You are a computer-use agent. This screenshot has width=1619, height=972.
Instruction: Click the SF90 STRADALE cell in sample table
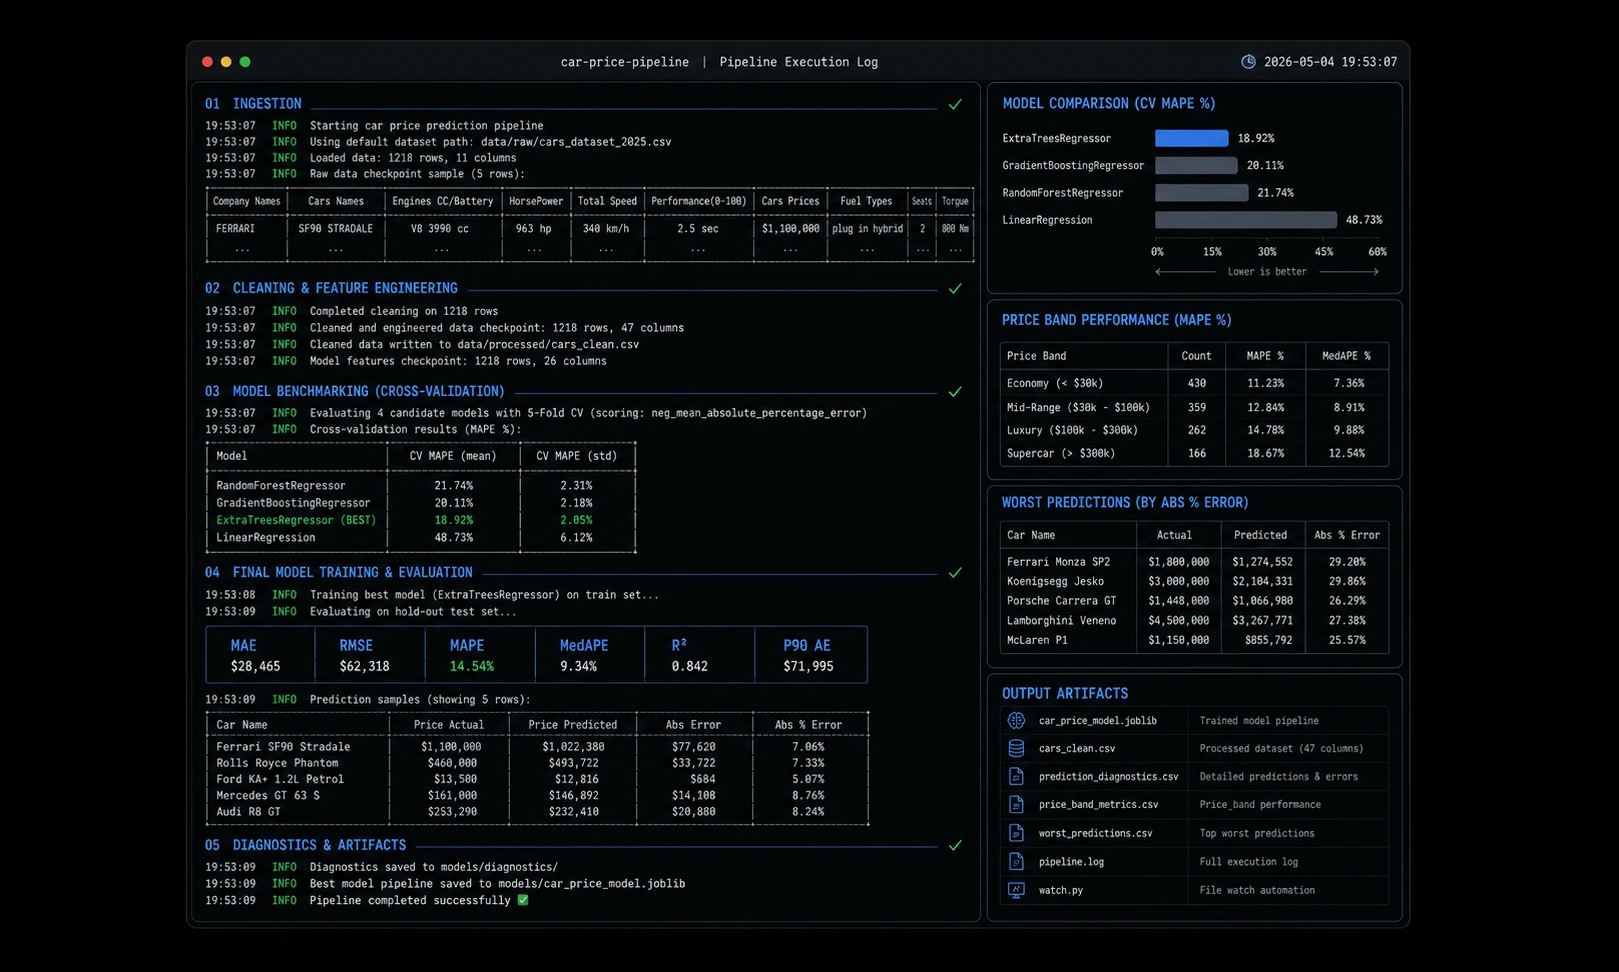pos(335,229)
